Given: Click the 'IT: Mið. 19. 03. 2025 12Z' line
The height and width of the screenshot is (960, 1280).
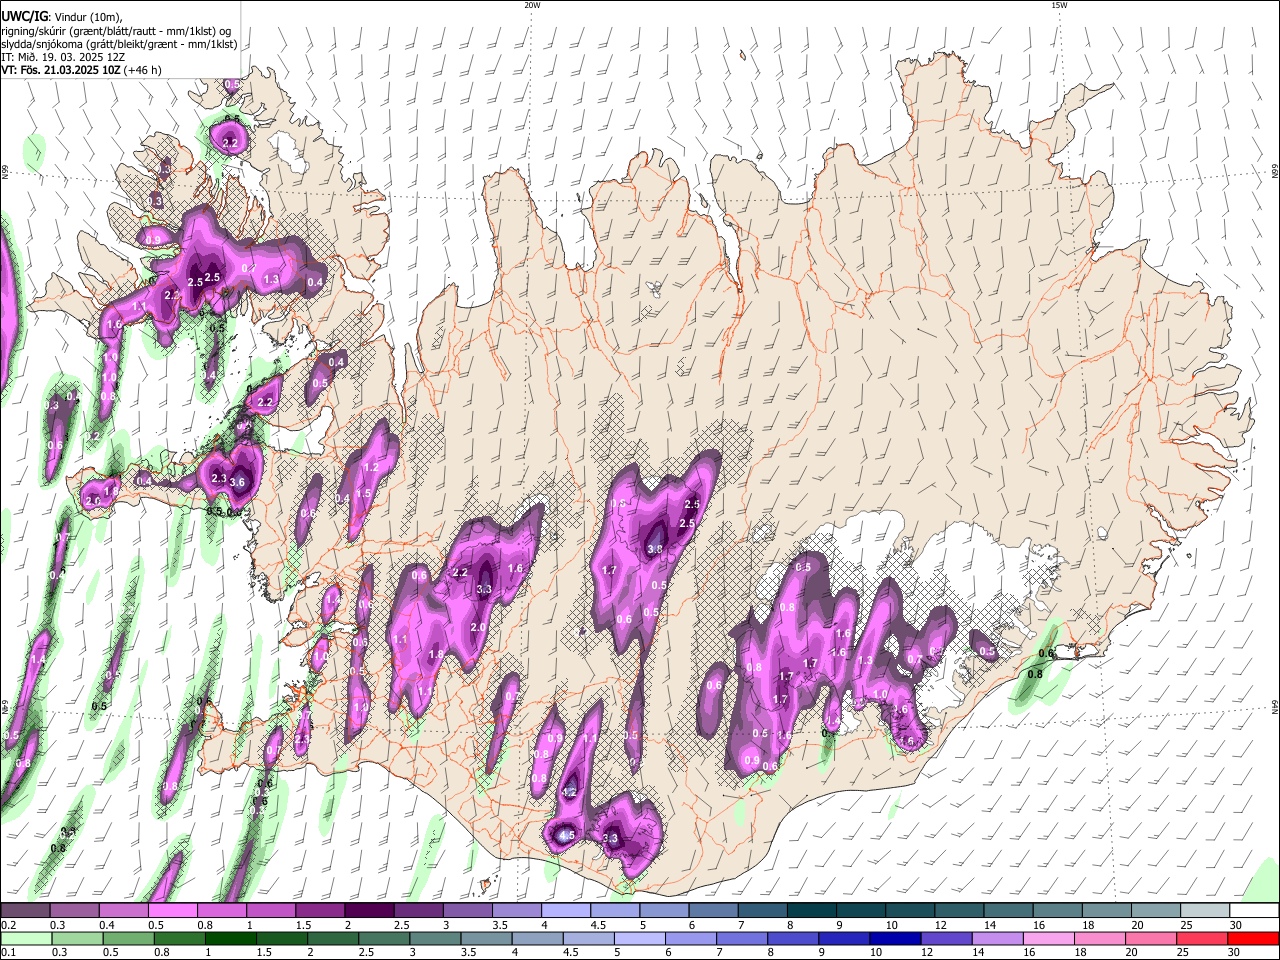Looking at the screenshot, I should tap(64, 57).
